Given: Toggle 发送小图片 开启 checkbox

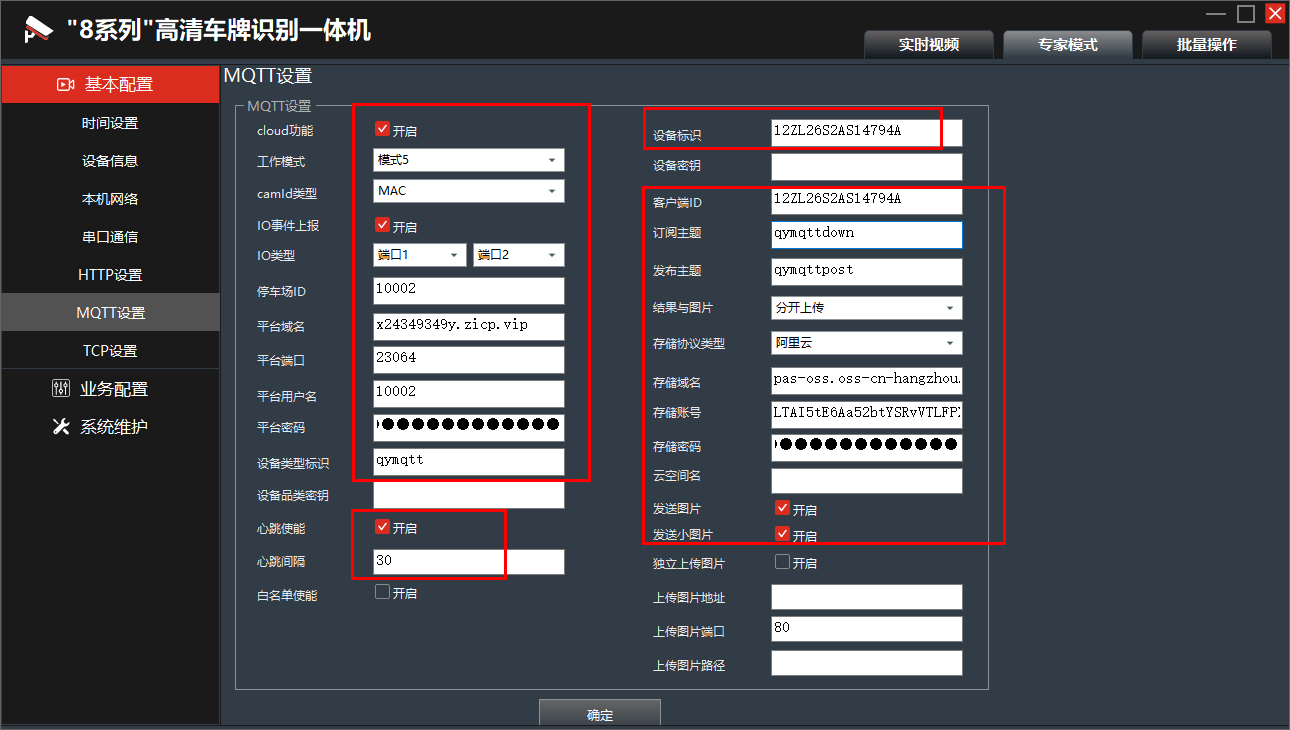Looking at the screenshot, I should point(783,534).
